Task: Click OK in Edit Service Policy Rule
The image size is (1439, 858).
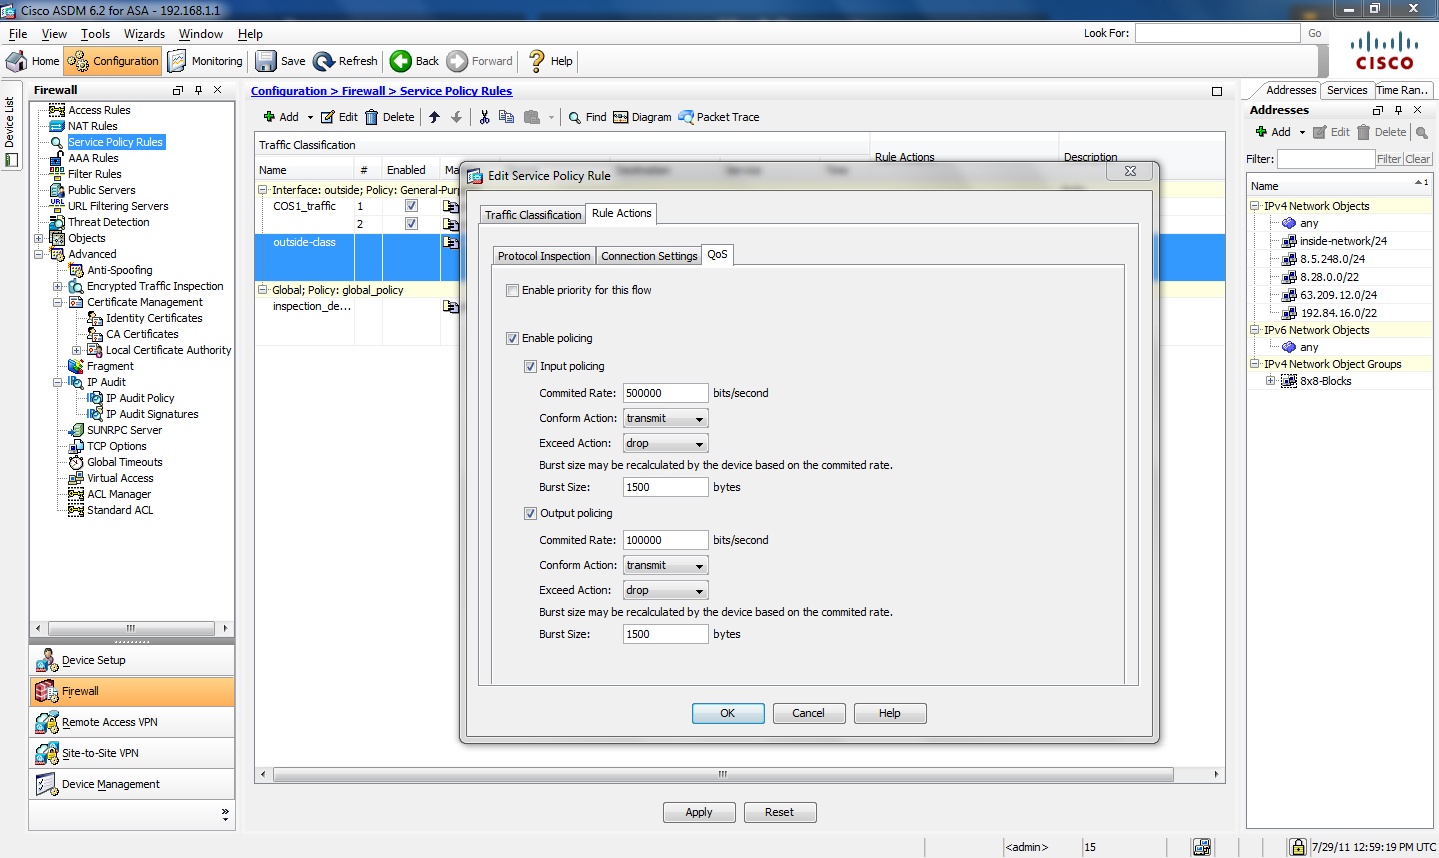Action: coord(728,713)
